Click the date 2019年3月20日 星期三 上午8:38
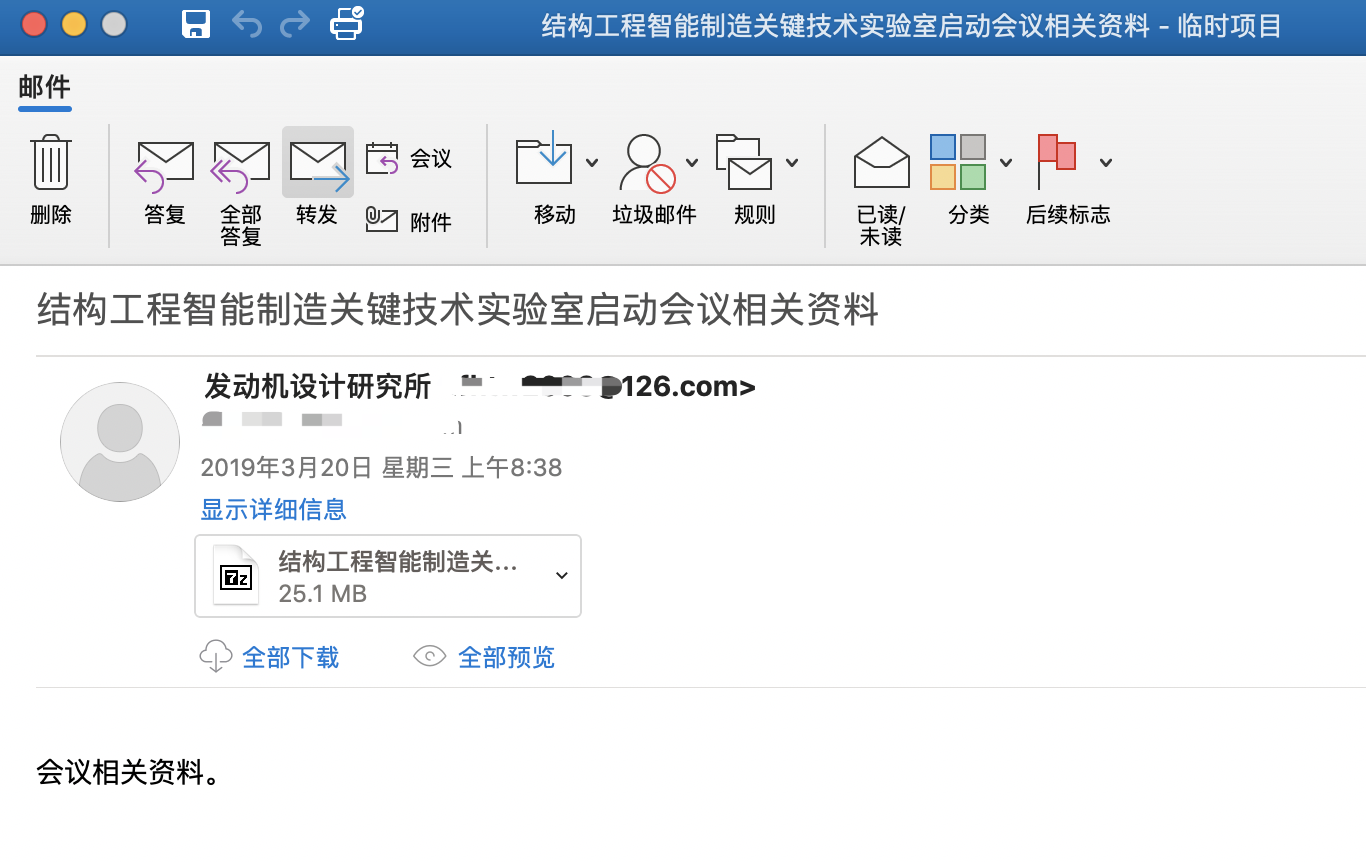 click(x=382, y=467)
